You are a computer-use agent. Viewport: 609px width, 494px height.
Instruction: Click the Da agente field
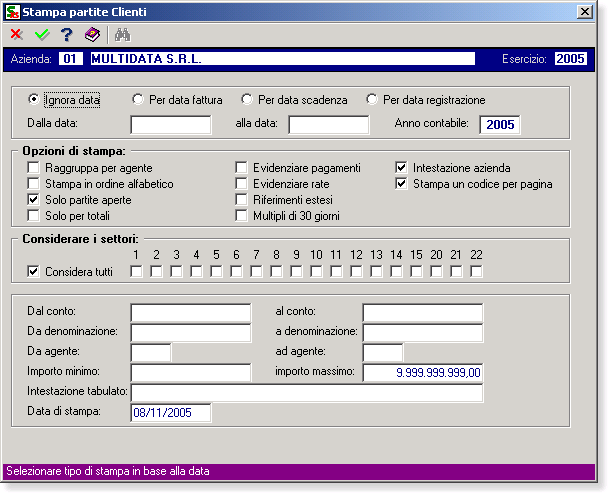point(151,353)
